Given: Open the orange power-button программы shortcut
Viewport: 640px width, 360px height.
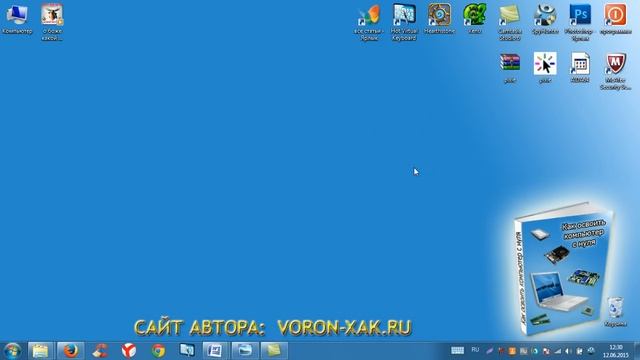Looking at the screenshot, I should point(615,18).
